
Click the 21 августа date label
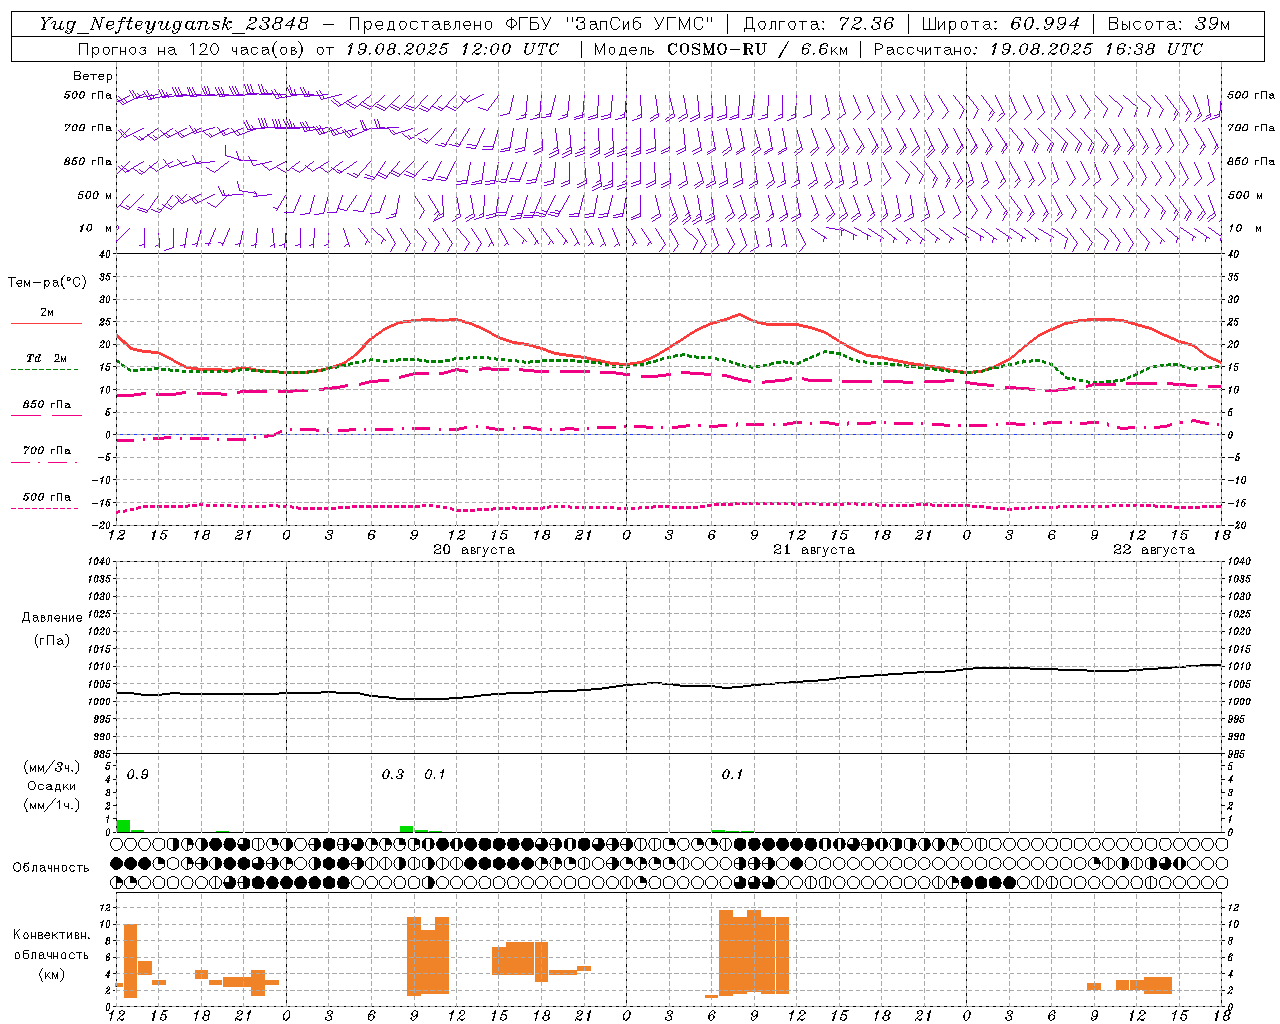pos(814,550)
